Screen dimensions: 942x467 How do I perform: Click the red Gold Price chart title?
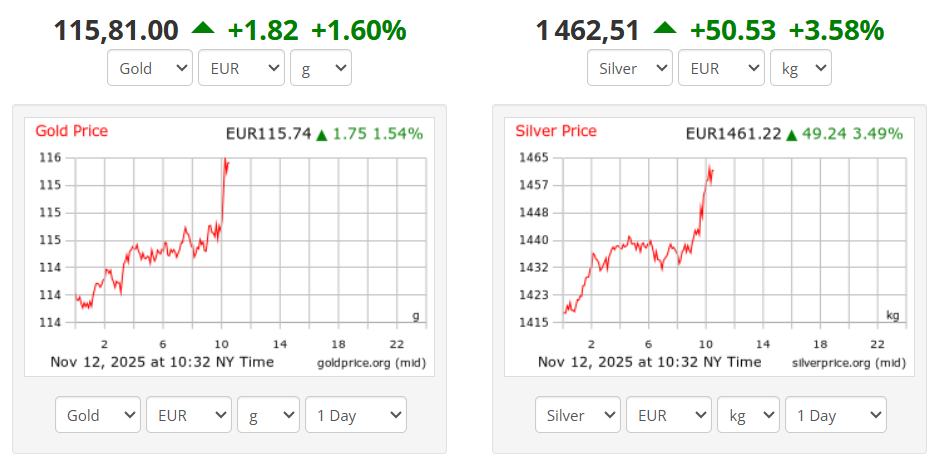[x=71, y=131]
